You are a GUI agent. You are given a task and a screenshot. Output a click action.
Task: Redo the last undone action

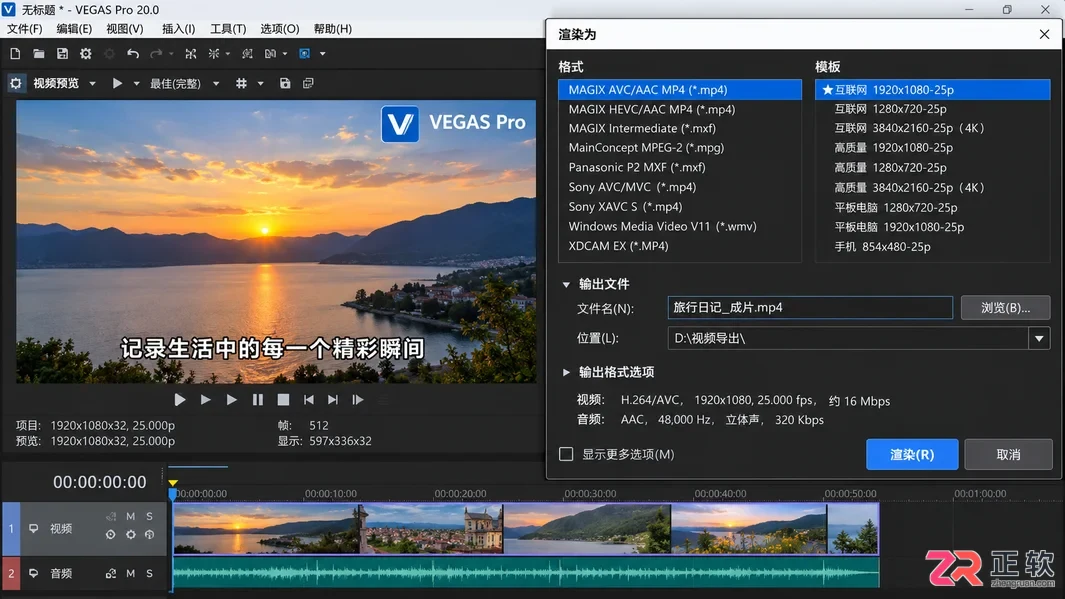point(156,54)
